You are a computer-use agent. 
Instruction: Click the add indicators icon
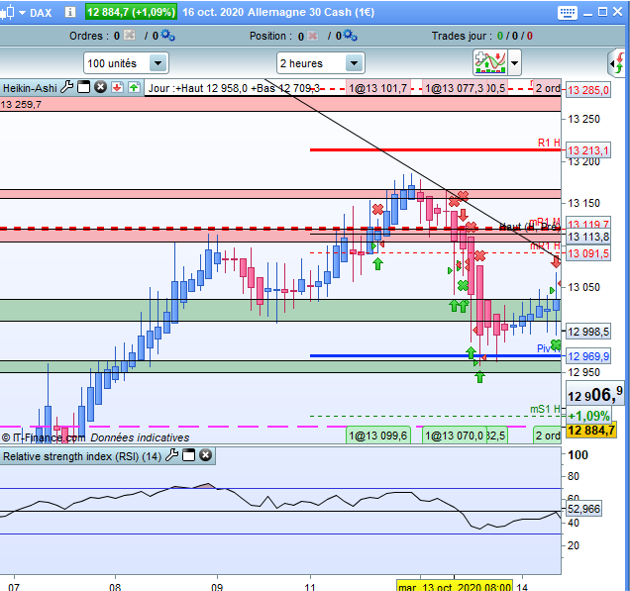click(x=490, y=62)
